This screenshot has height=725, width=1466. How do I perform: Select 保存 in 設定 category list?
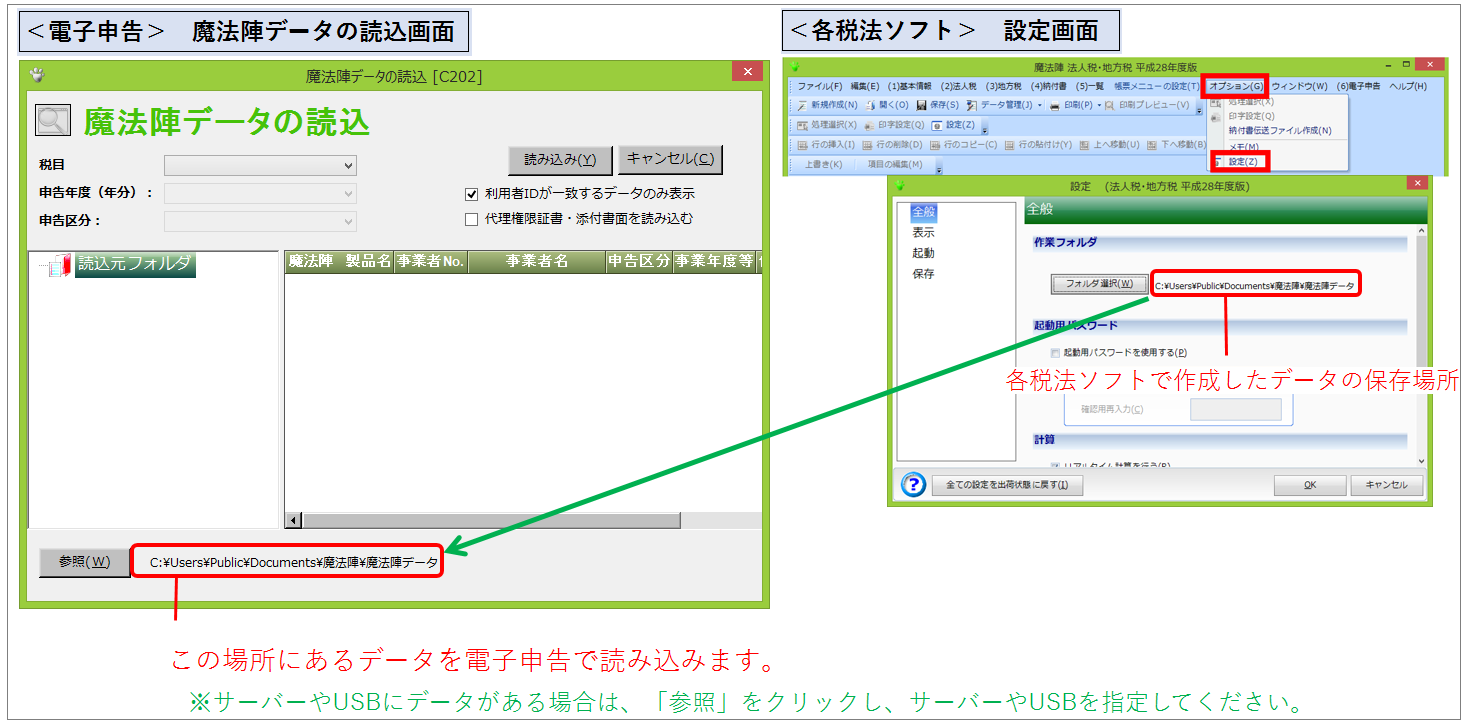pyautogui.click(x=923, y=274)
